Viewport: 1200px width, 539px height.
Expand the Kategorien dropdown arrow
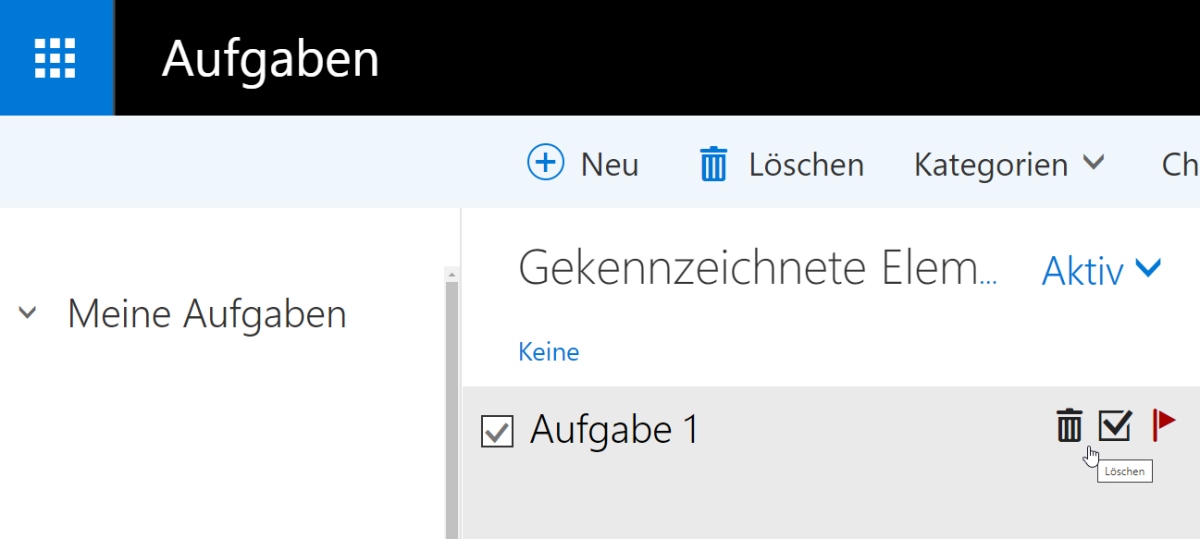tap(1094, 162)
